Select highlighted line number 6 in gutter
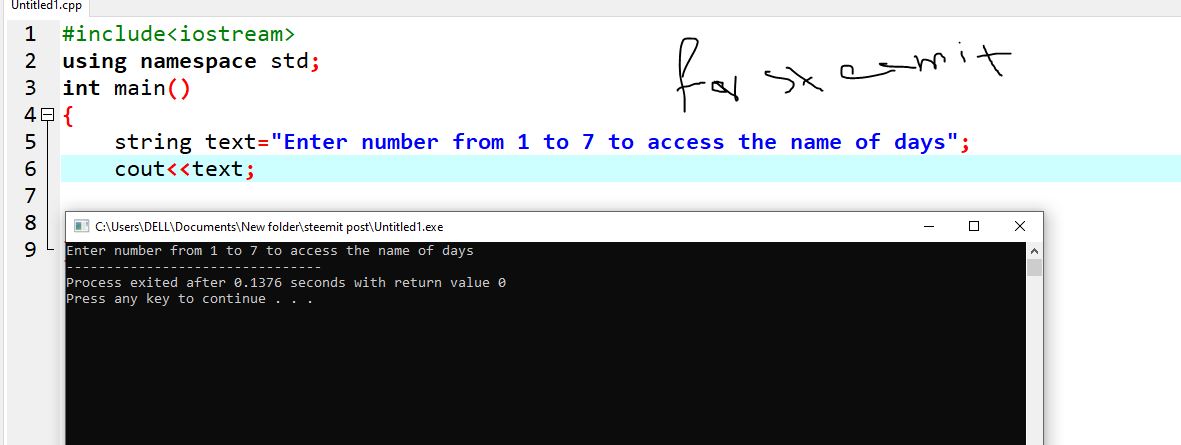 coord(30,169)
